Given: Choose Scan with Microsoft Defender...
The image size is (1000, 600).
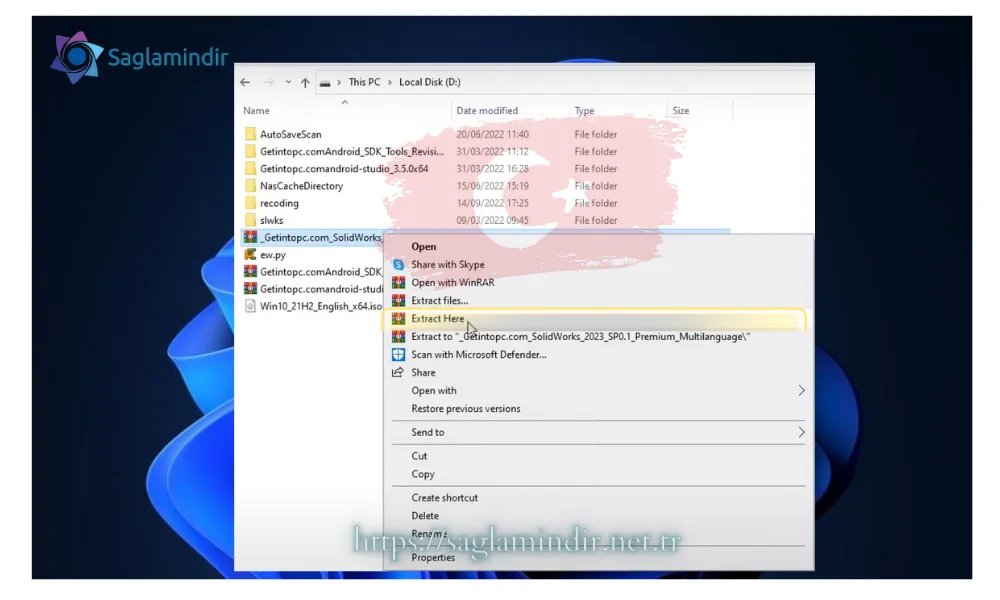Looking at the screenshot, I should [478, 355].
